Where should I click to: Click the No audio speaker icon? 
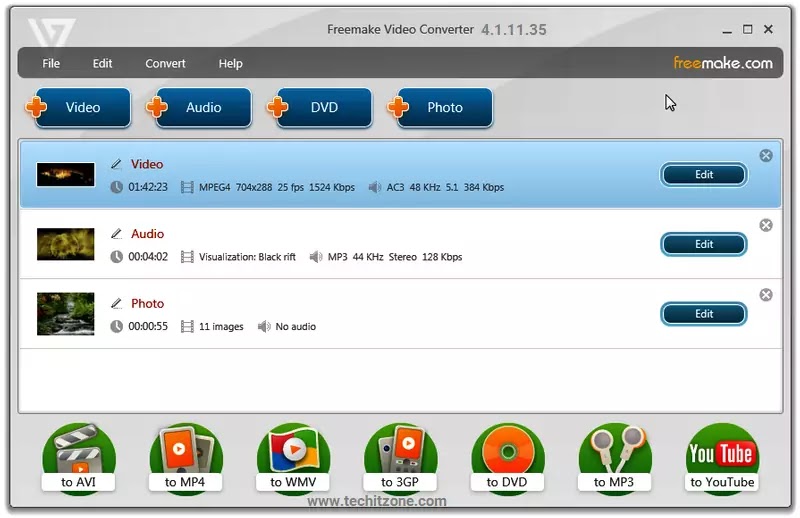point(264,326)
